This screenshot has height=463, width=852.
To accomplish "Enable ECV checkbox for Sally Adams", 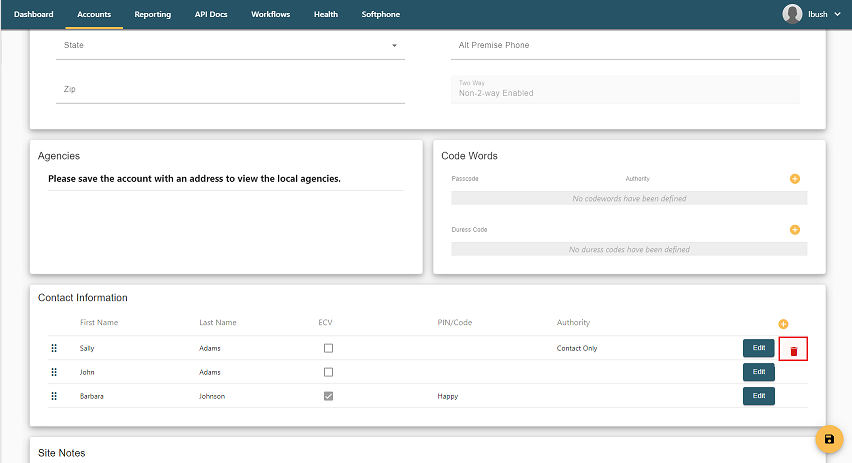I will (328, 348).
